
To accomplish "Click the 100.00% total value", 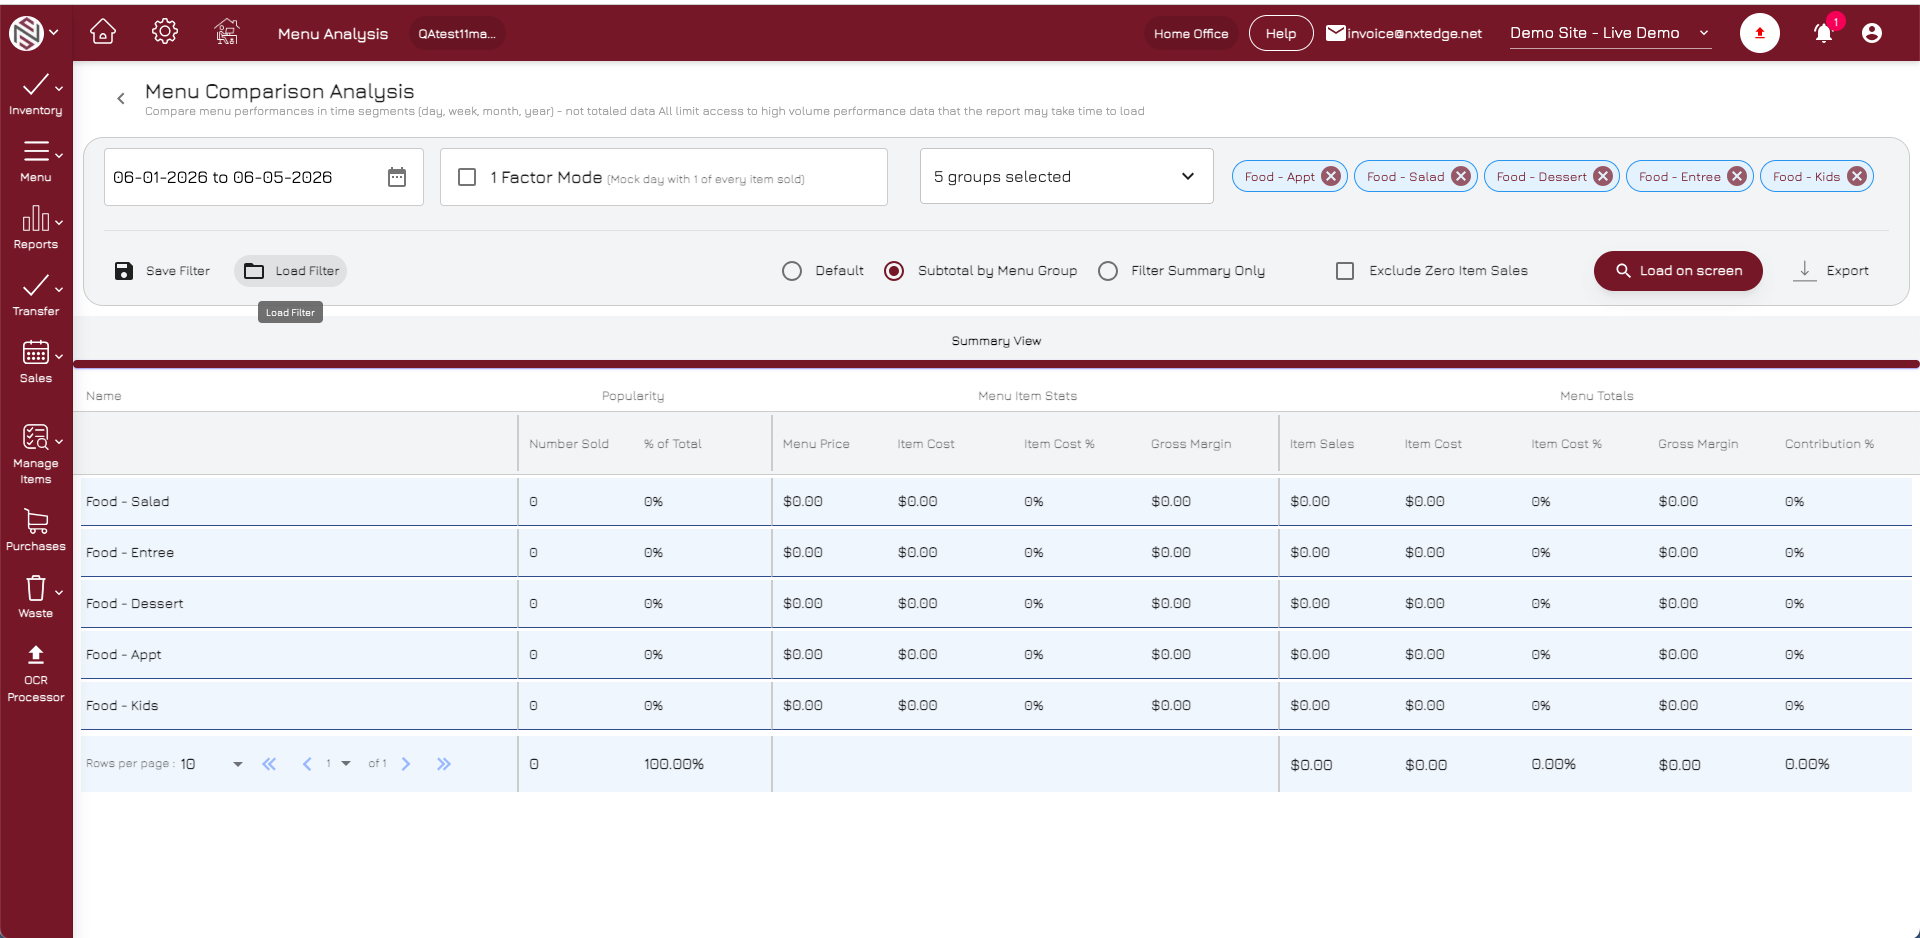I will pyautogui.click(x=674, y=764).
